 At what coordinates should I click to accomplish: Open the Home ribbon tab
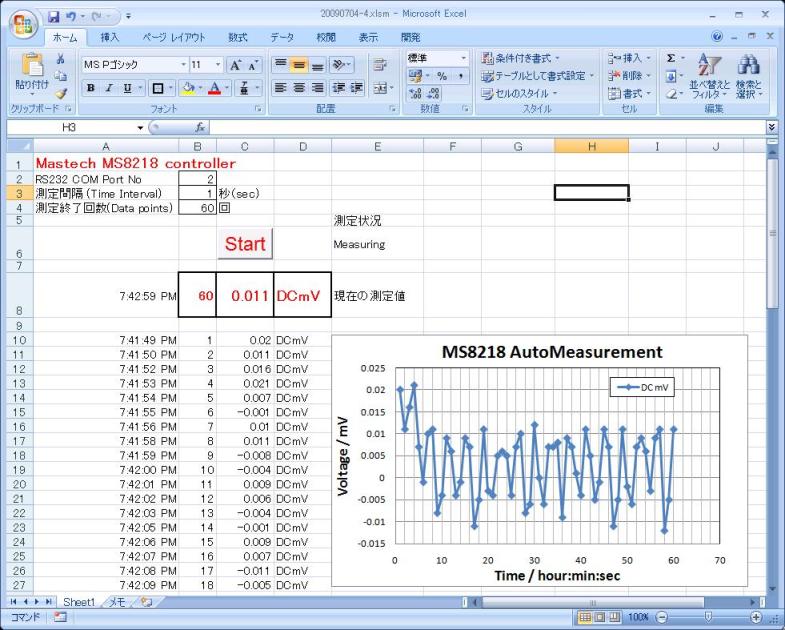click(x=65, y=38)
